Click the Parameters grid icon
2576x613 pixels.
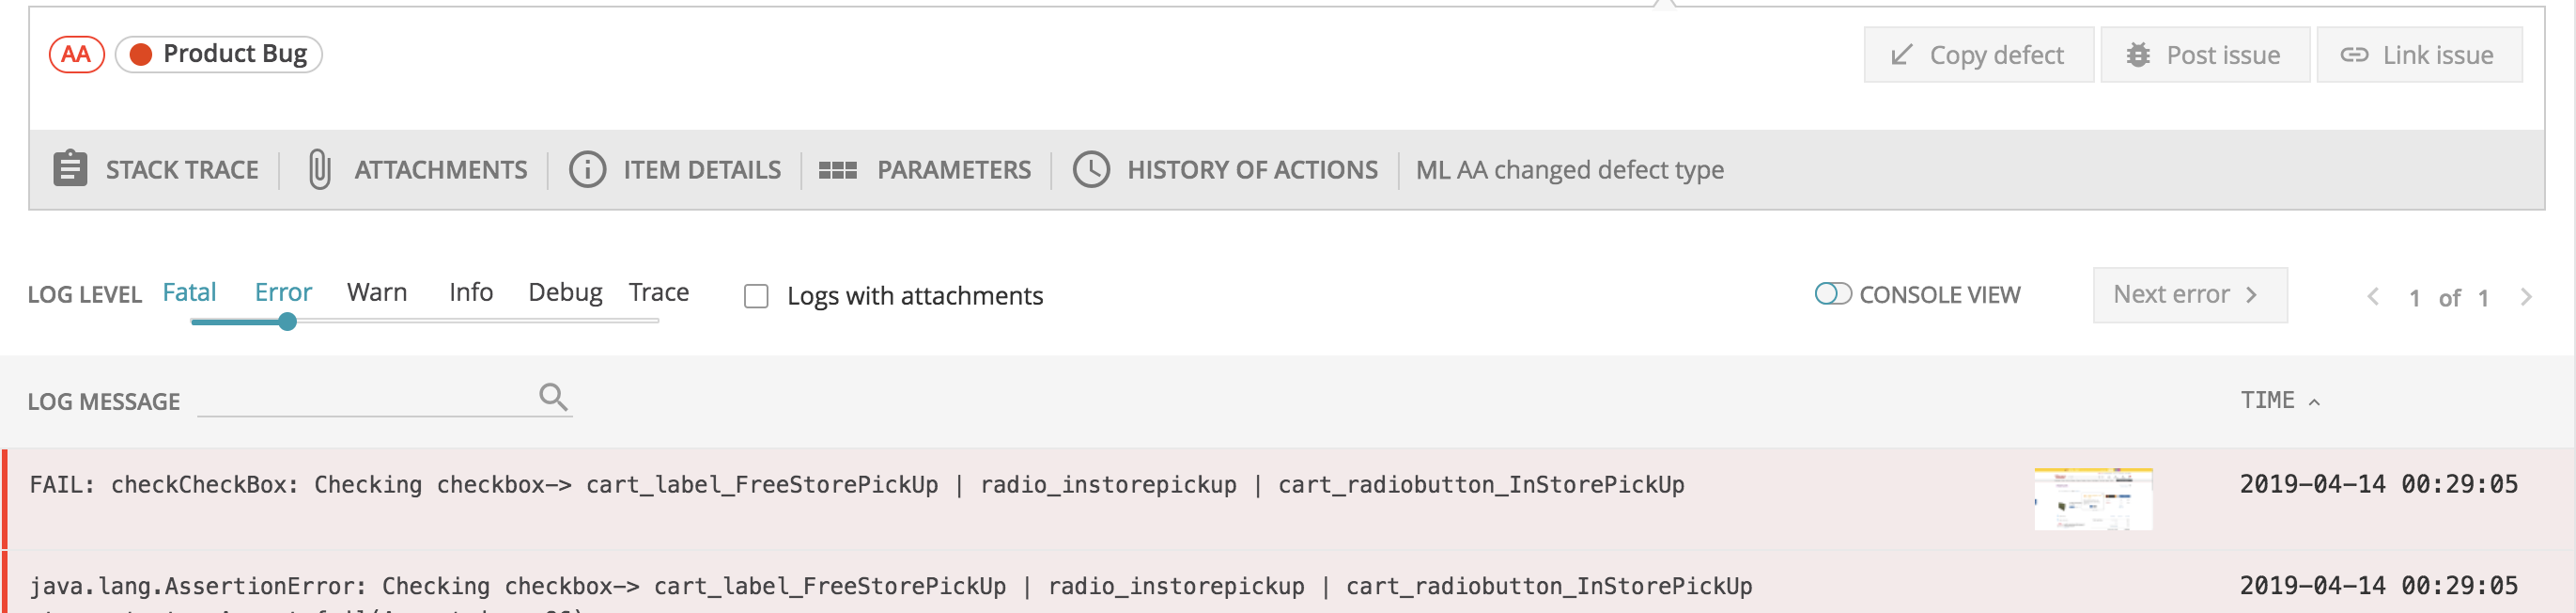coord(837,171)
